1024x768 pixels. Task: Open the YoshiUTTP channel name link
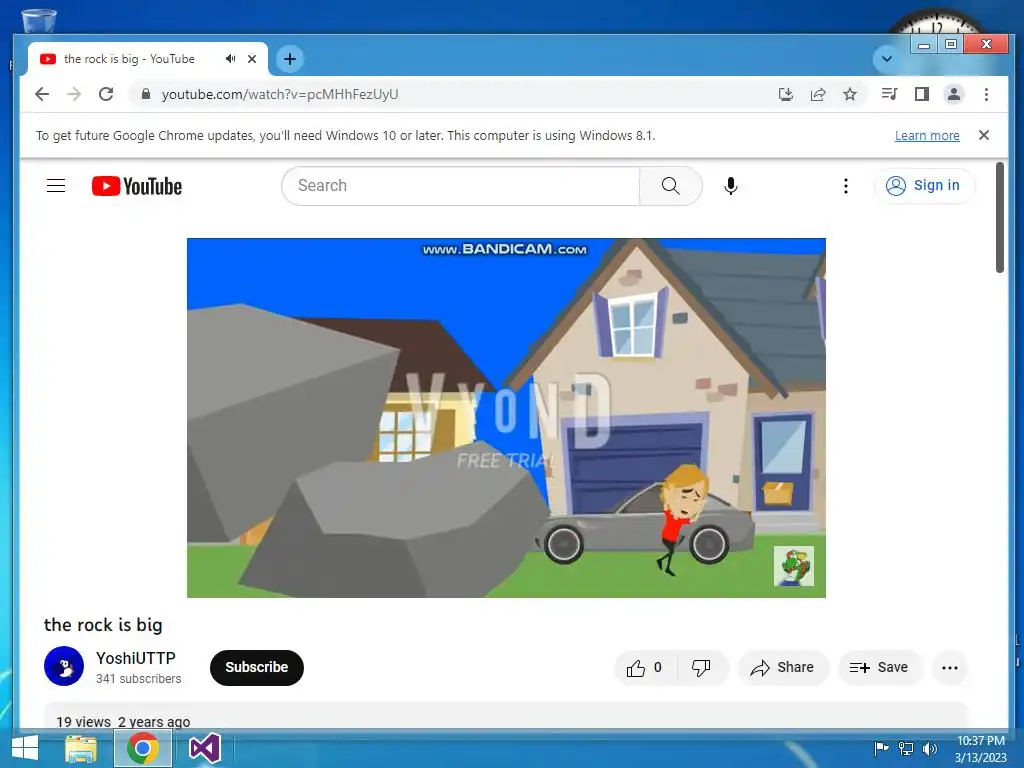click(136, 658)
